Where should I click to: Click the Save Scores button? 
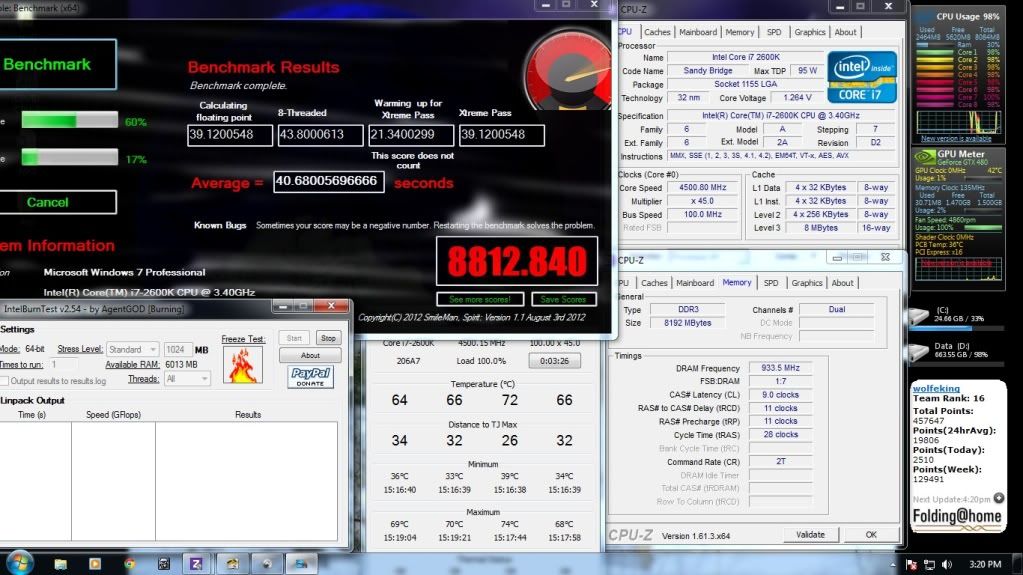564,300
